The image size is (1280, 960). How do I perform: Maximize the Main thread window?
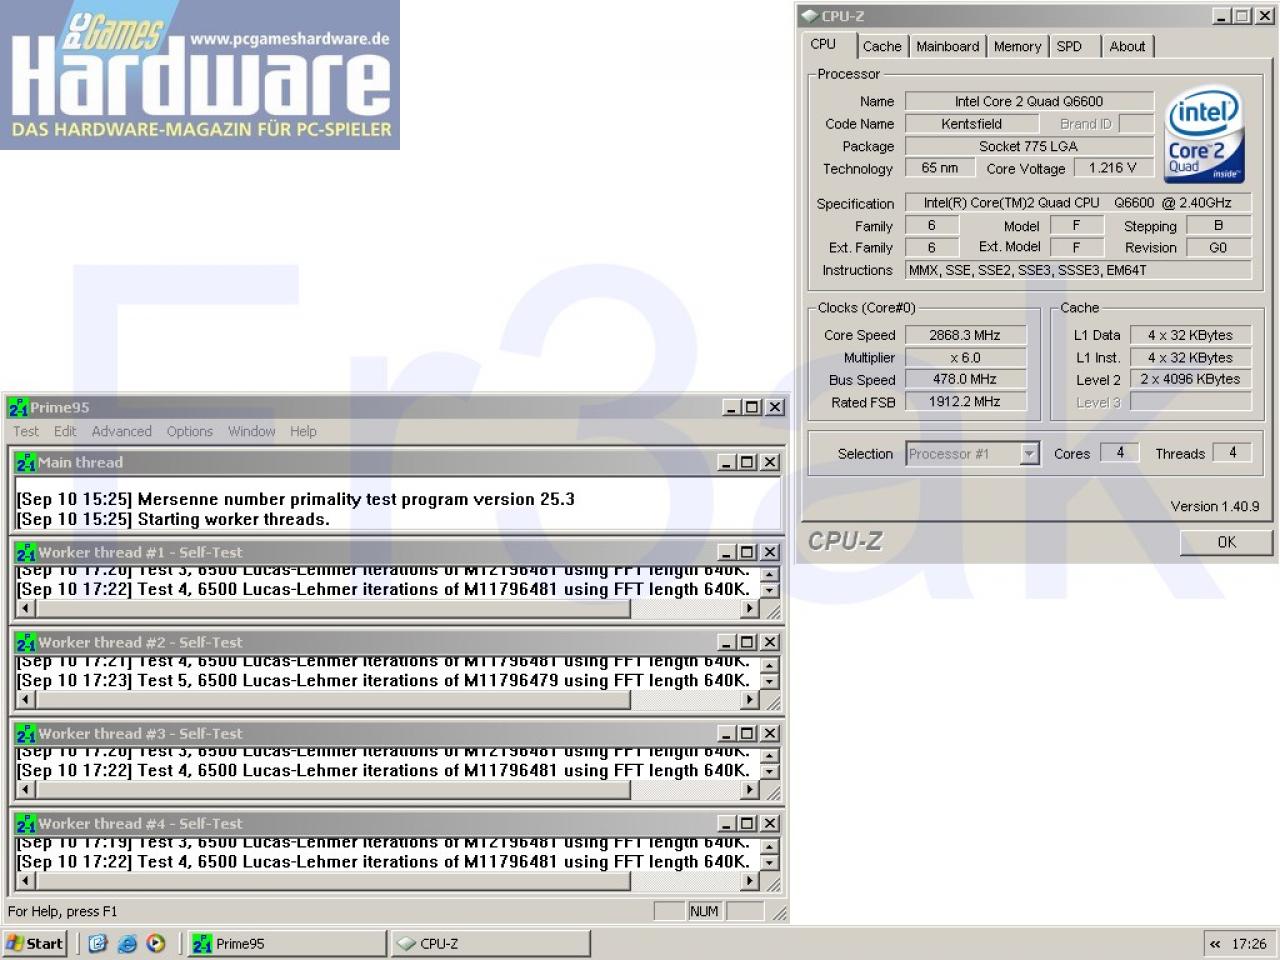coord(748,462)
